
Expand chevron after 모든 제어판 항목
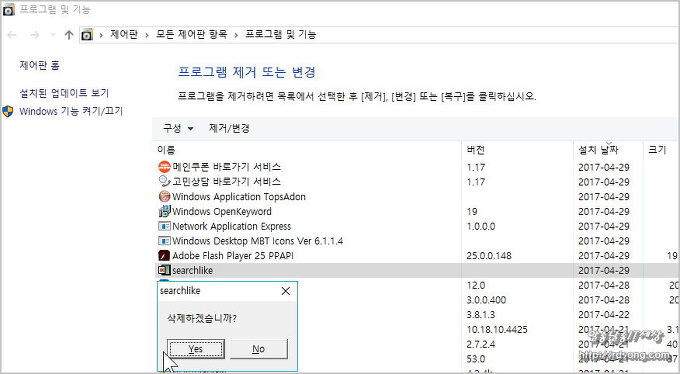(x=236, y=35)
